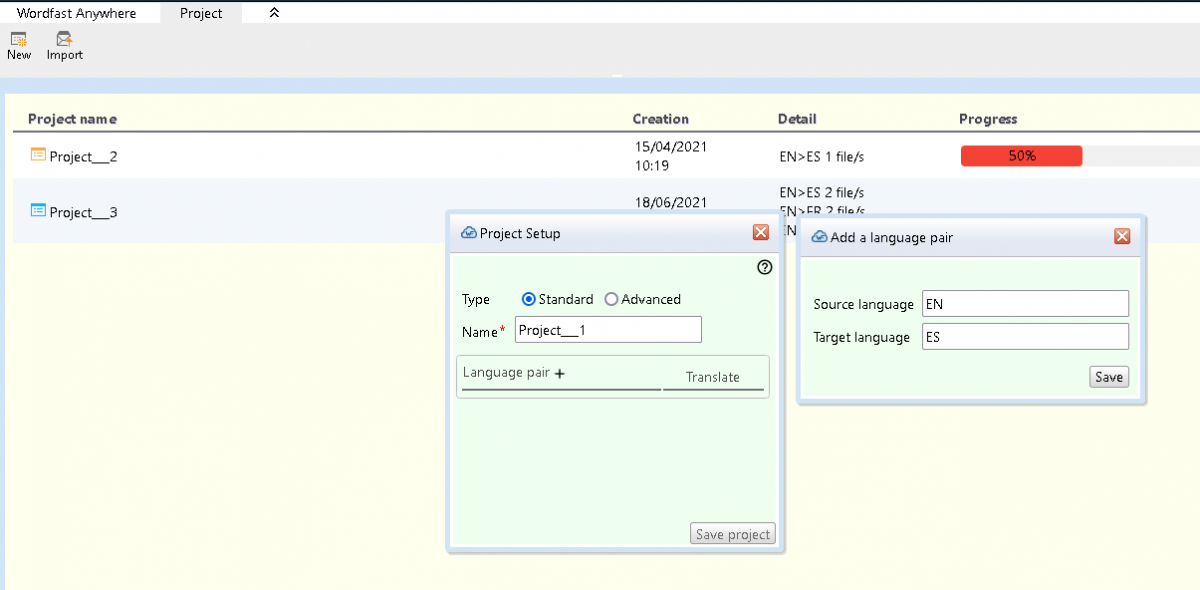Click Save in Add a language pair
Screen dimensions: 1200x590
[x=1109, y=377]
